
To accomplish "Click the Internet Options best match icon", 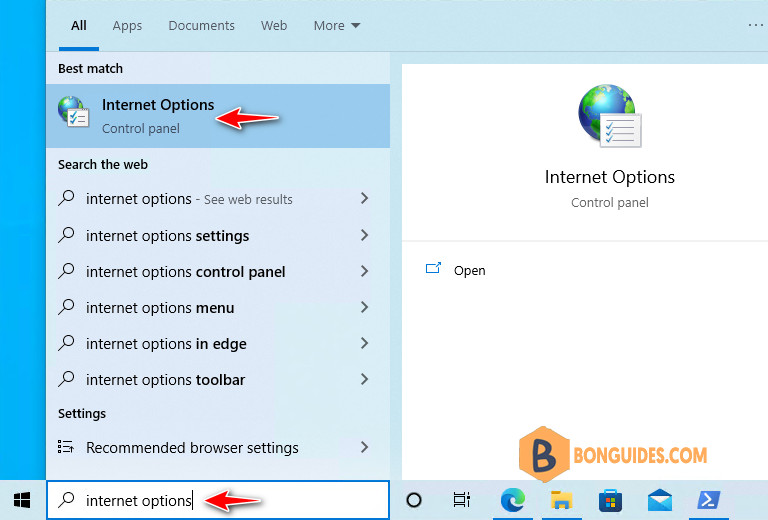I will (x=73, y=112).
